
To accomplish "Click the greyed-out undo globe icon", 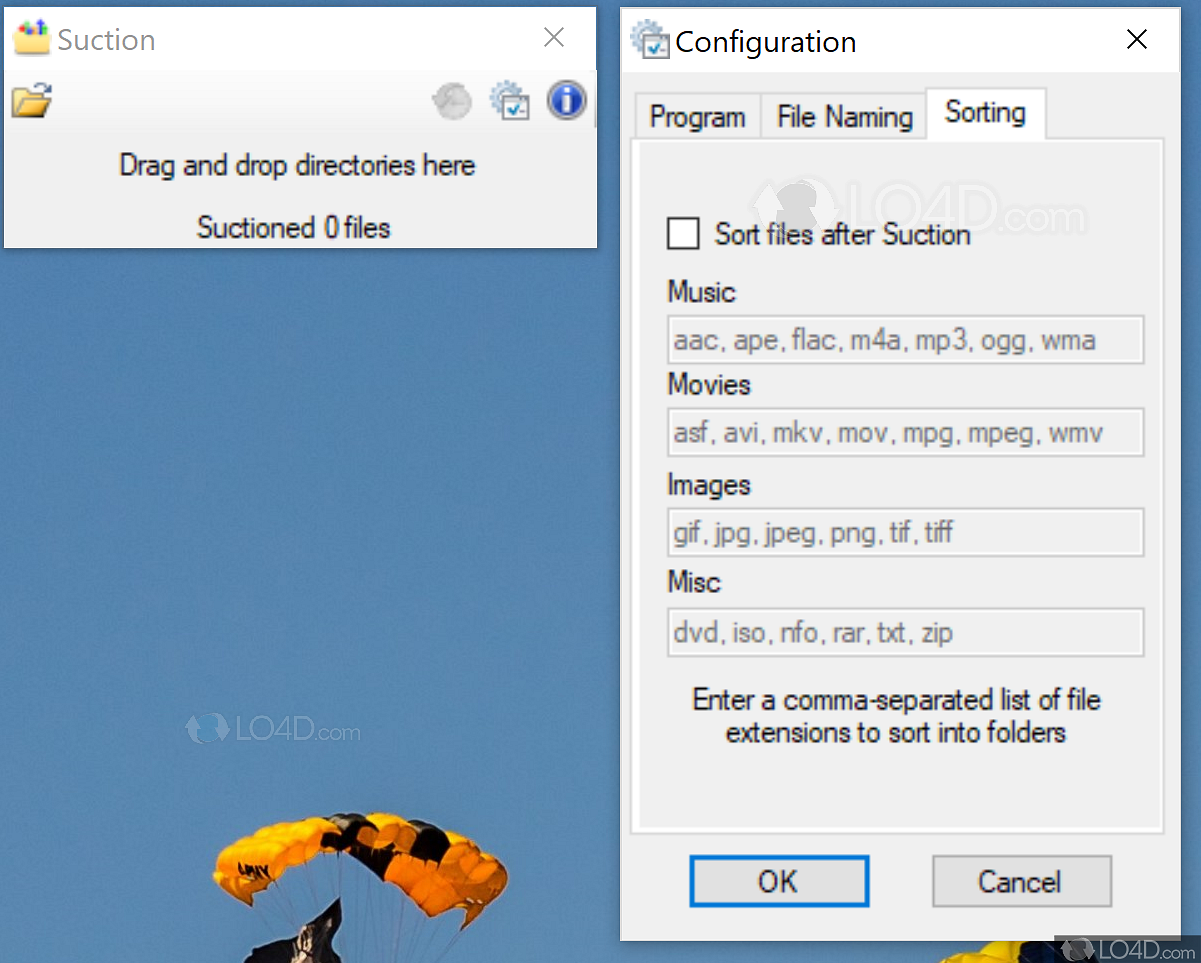I will click(x=452, y=101).
